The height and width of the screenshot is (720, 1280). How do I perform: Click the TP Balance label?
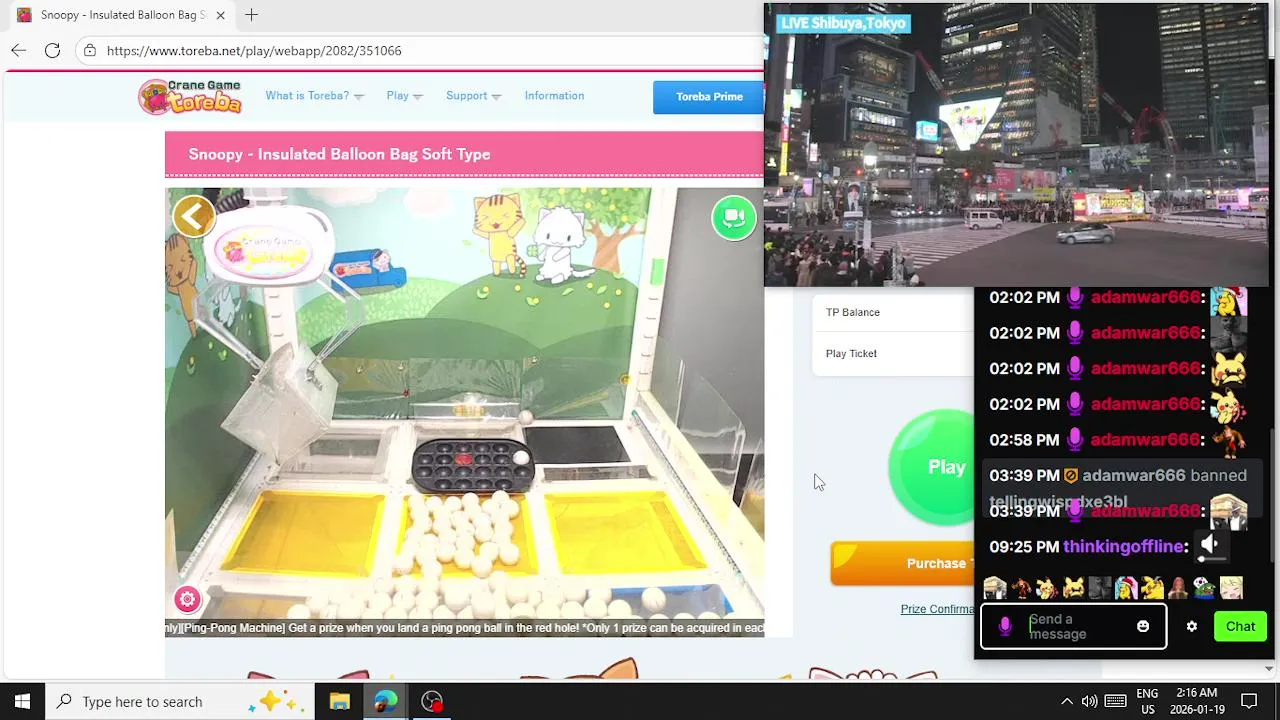point(853,312)
